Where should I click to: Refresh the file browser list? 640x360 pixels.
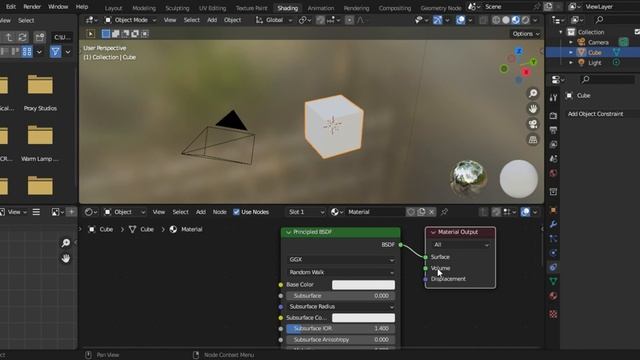(x=22, y=37)
